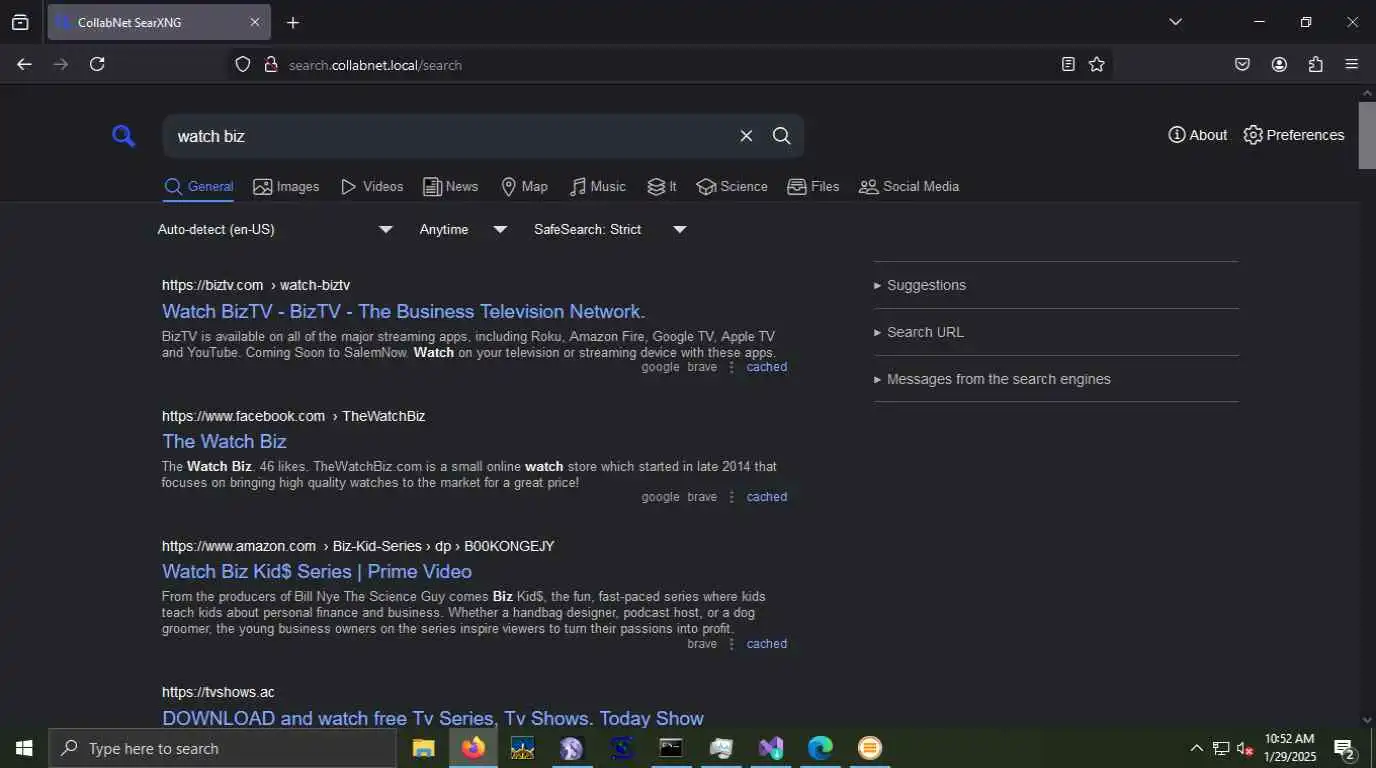
Task: Open Extensions puzzle icon
Action: pyautogui.click(x=1316, y=64)
